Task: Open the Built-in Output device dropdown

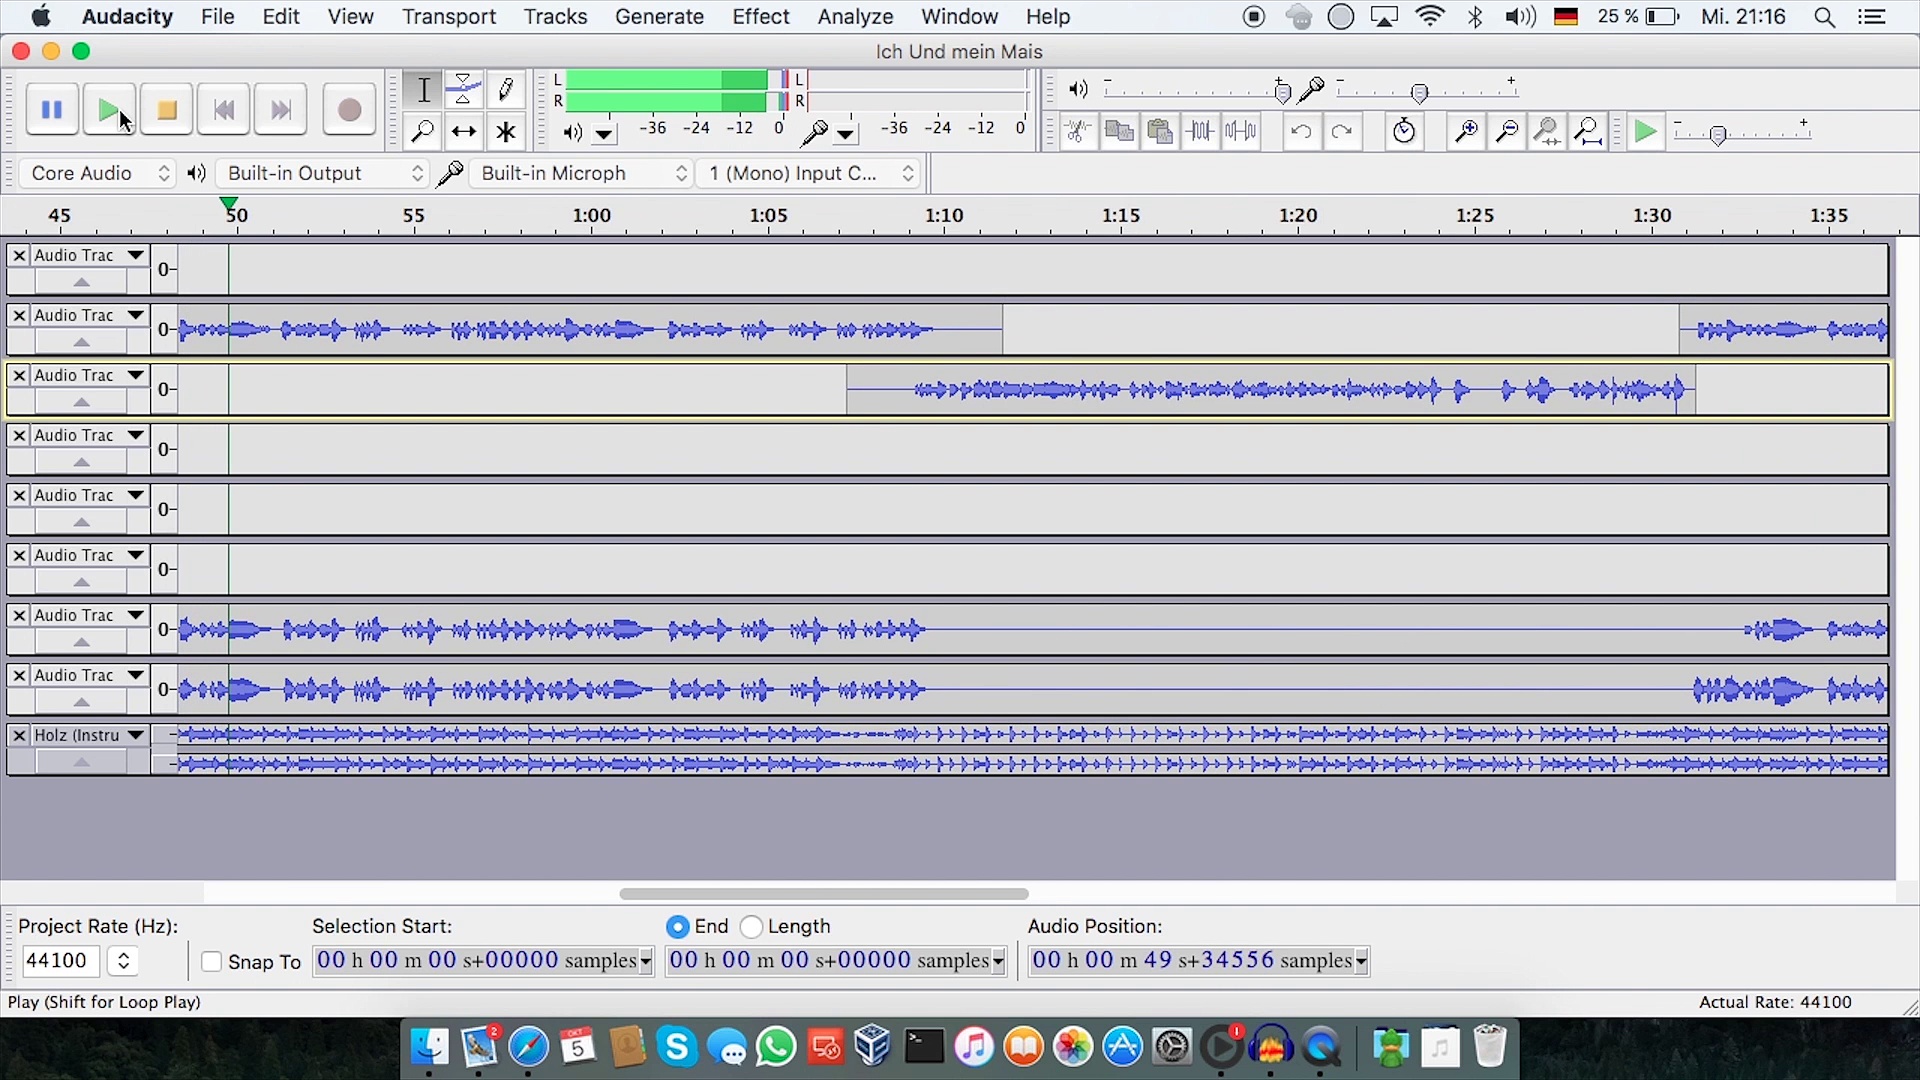Action: pos(322,173)
